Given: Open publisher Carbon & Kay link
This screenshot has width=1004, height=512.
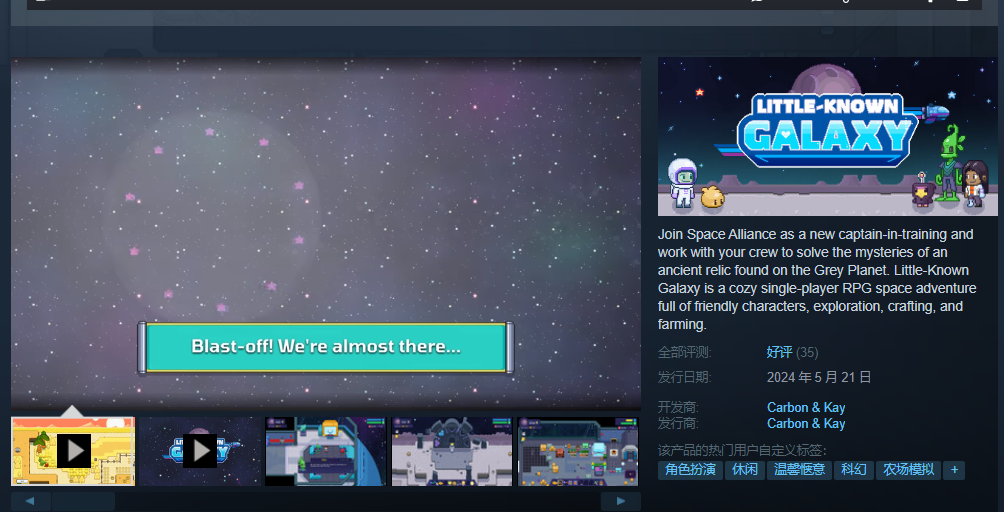Looking at the screenshot, I should coord(806,424).
